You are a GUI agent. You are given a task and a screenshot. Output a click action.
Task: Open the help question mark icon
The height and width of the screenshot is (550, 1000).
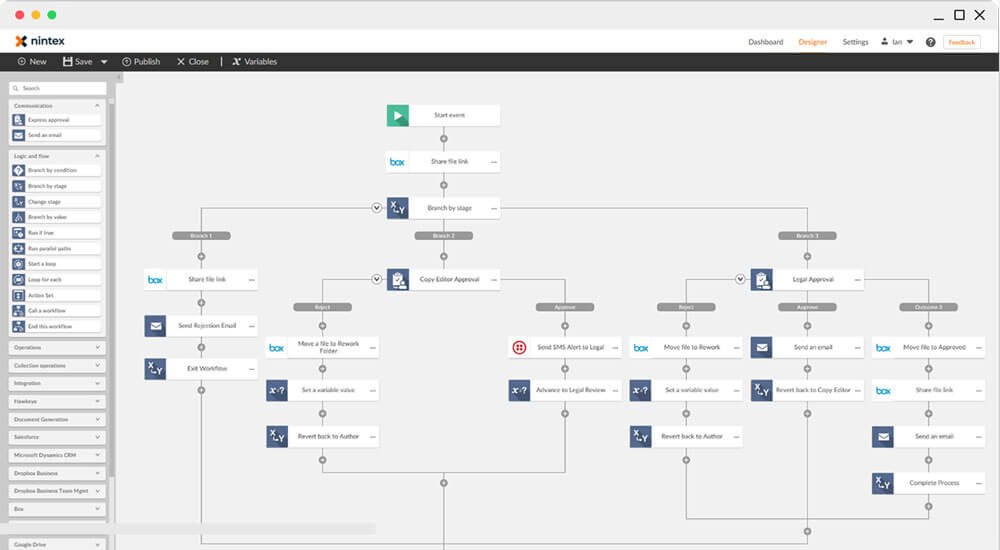[x=931, y=42]
